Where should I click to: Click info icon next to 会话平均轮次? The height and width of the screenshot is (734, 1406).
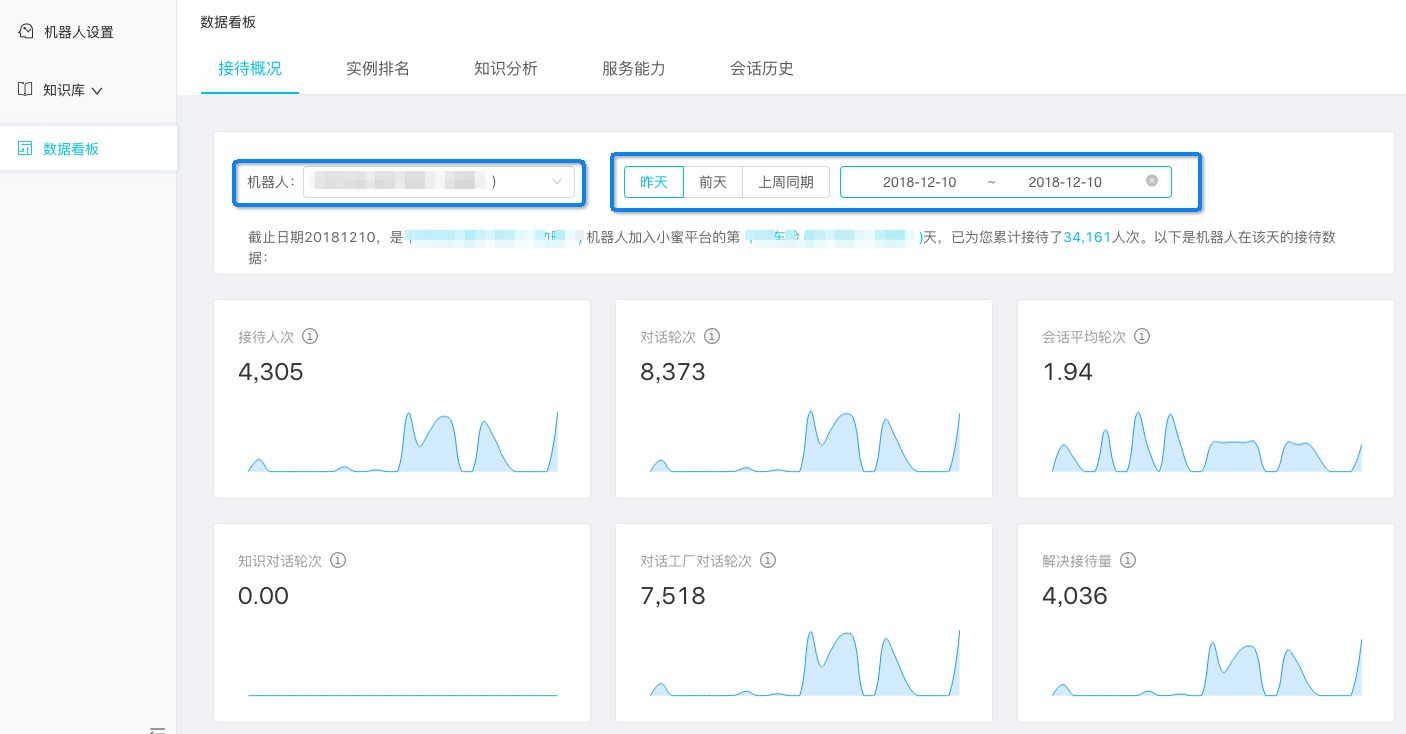(x=1142, y=337)
